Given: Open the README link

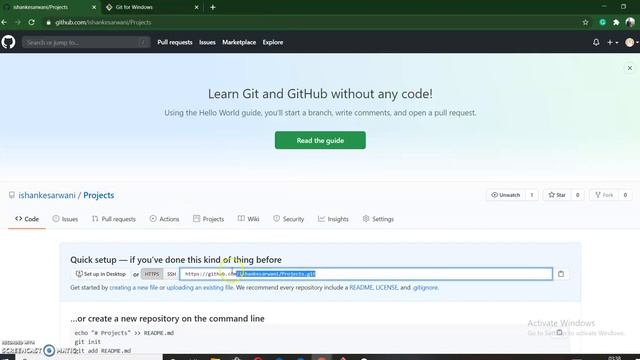Looking at the screenshot, I should point(361,288).
